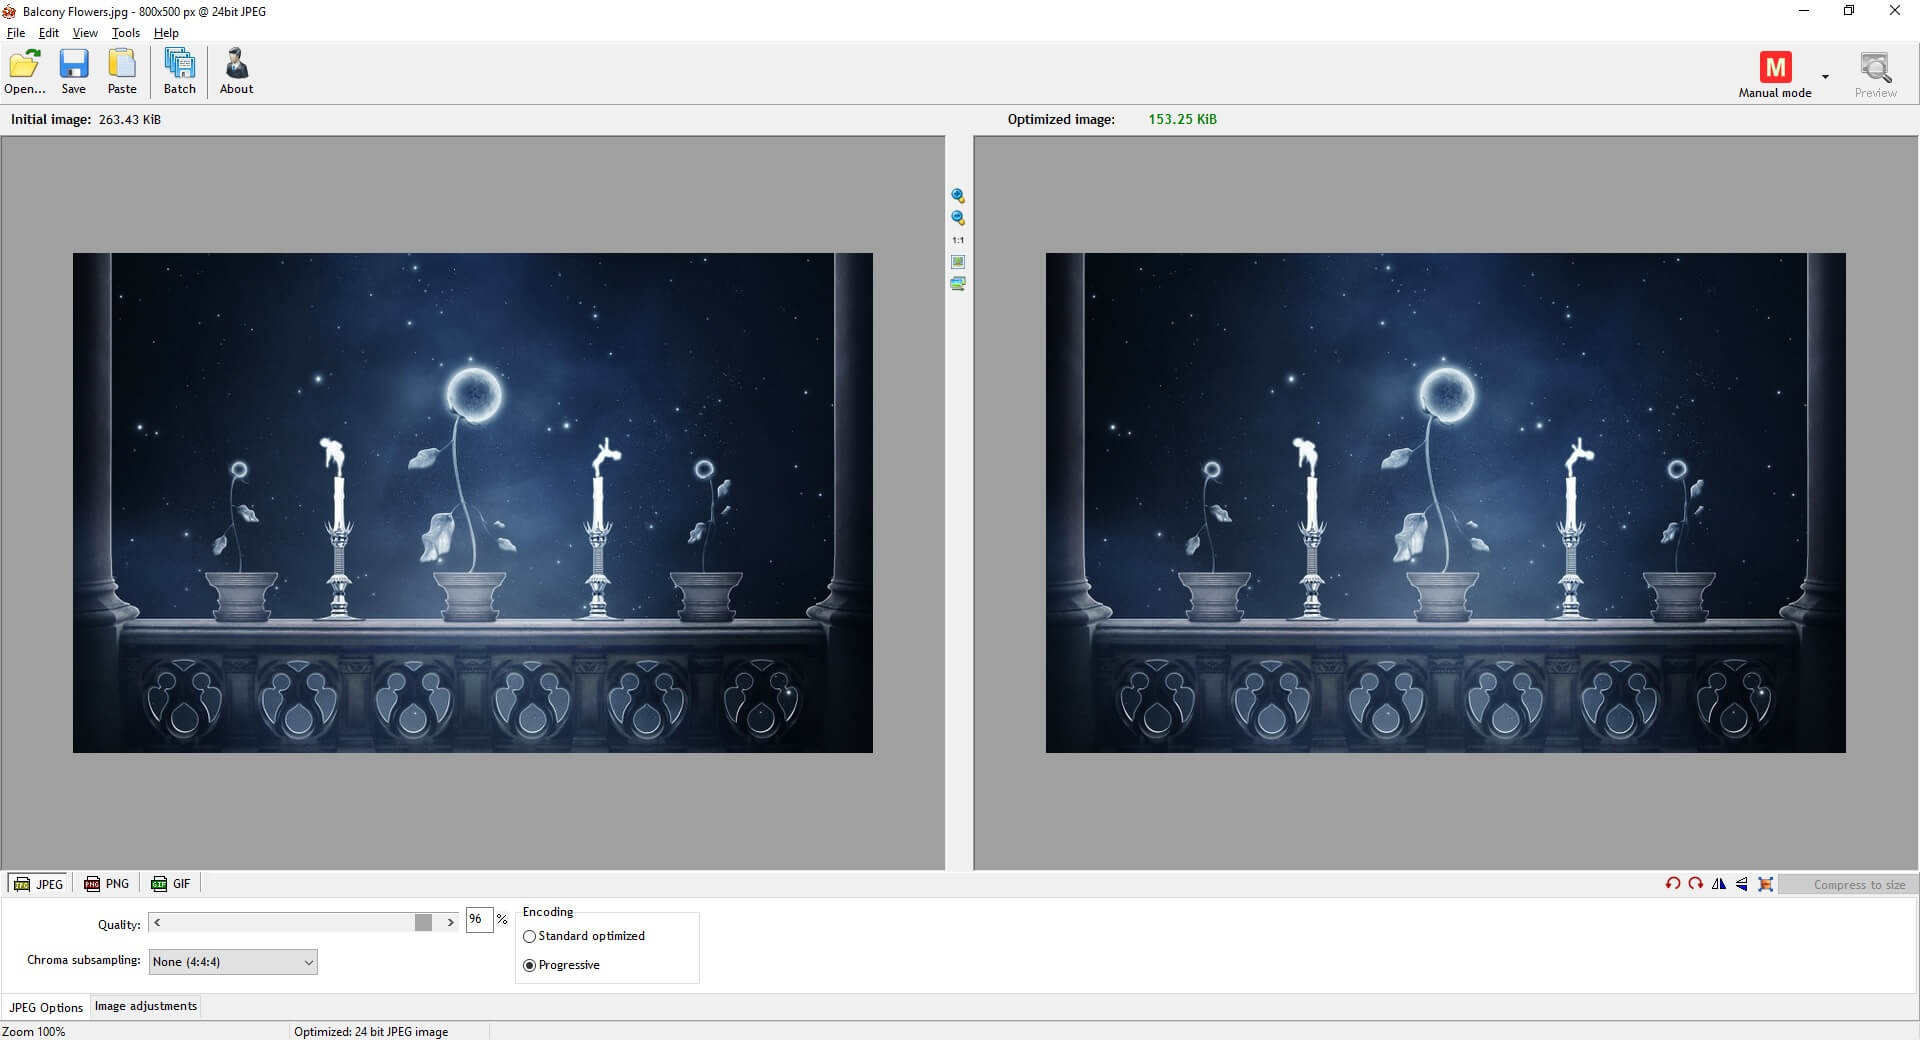Image resolution: width=1920 pixels, height=1040 pixels.
Task: Rotate image clockwise
Action: [1695, 884]
